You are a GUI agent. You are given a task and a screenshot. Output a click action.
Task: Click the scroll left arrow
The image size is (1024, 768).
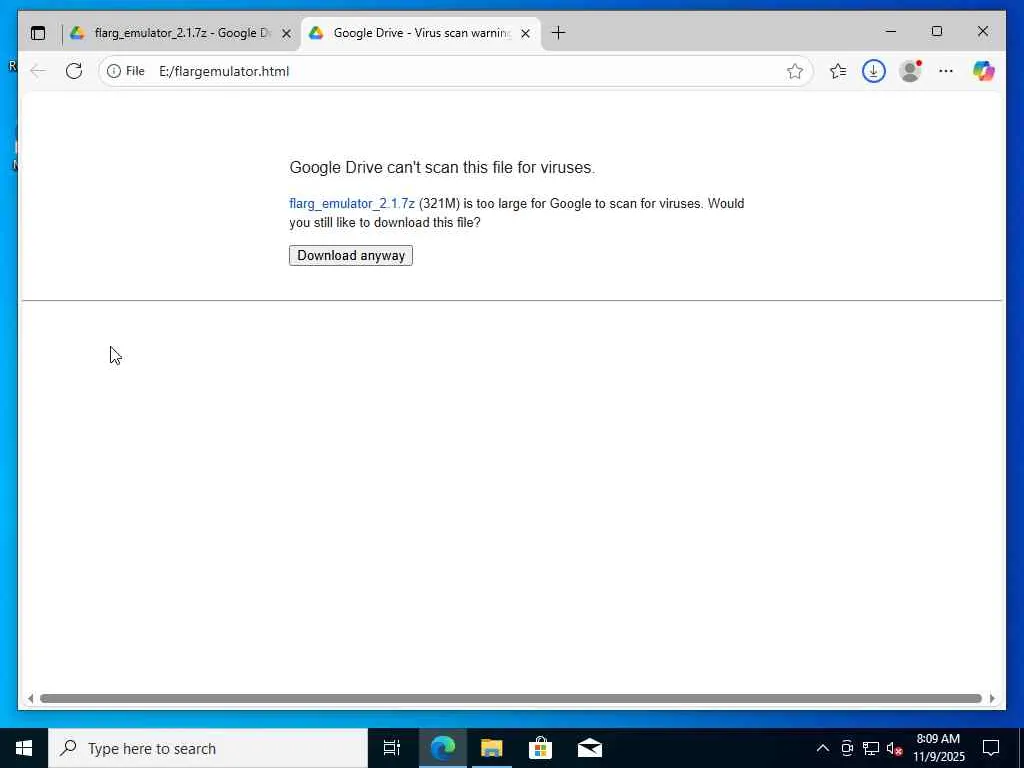[30, 699]
